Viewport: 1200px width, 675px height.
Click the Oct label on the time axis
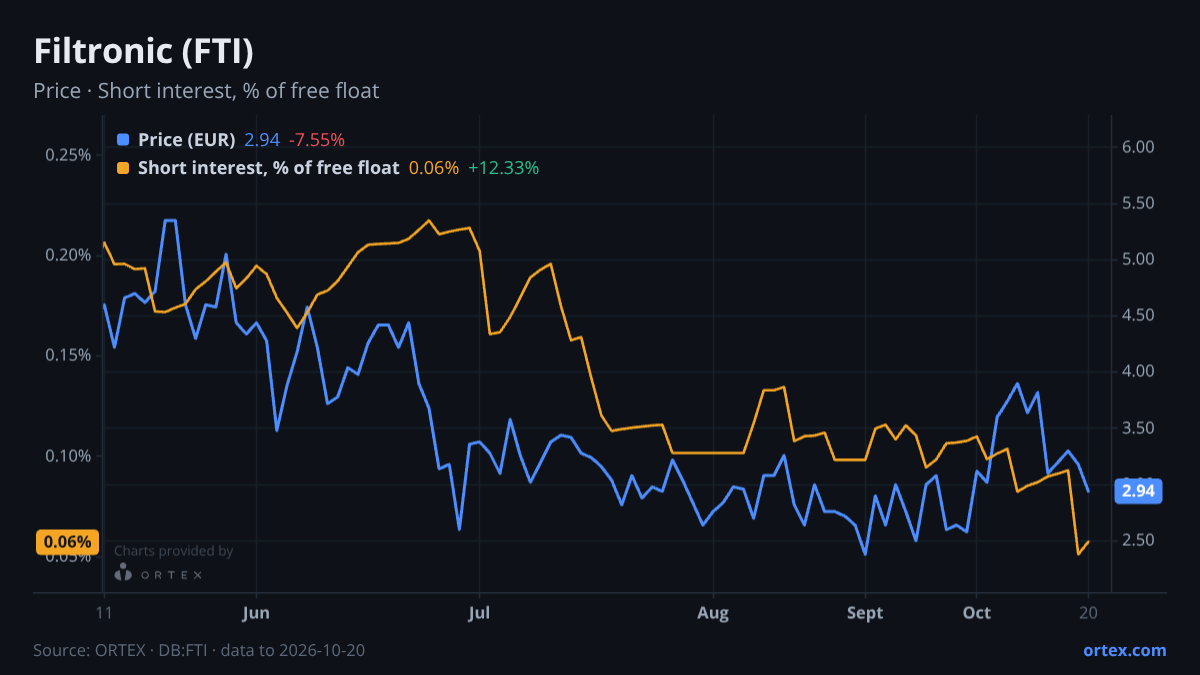coord(977,613)
